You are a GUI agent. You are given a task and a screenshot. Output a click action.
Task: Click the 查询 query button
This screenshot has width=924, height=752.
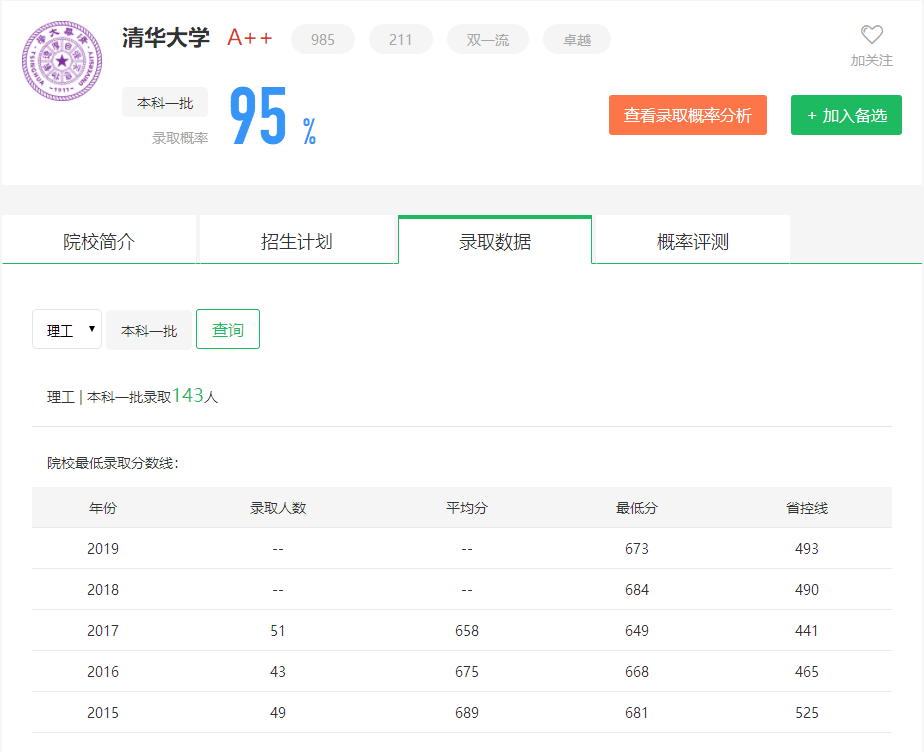coord(228,329)
